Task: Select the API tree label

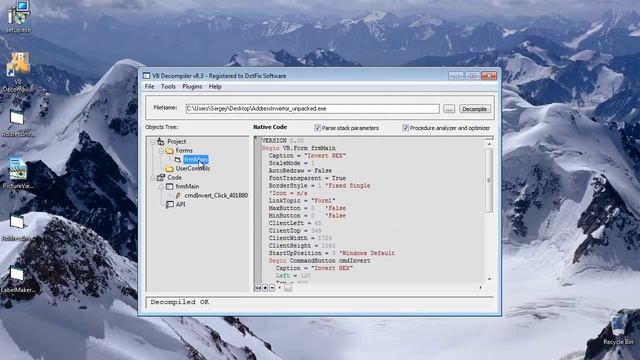Action: coord(180,204)
